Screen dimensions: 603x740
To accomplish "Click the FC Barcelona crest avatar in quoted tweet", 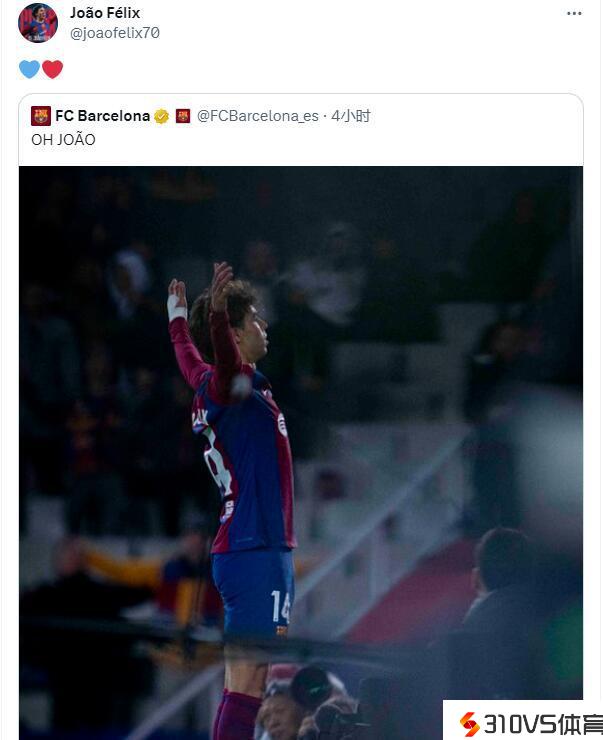I will click(x=41, y=116).
